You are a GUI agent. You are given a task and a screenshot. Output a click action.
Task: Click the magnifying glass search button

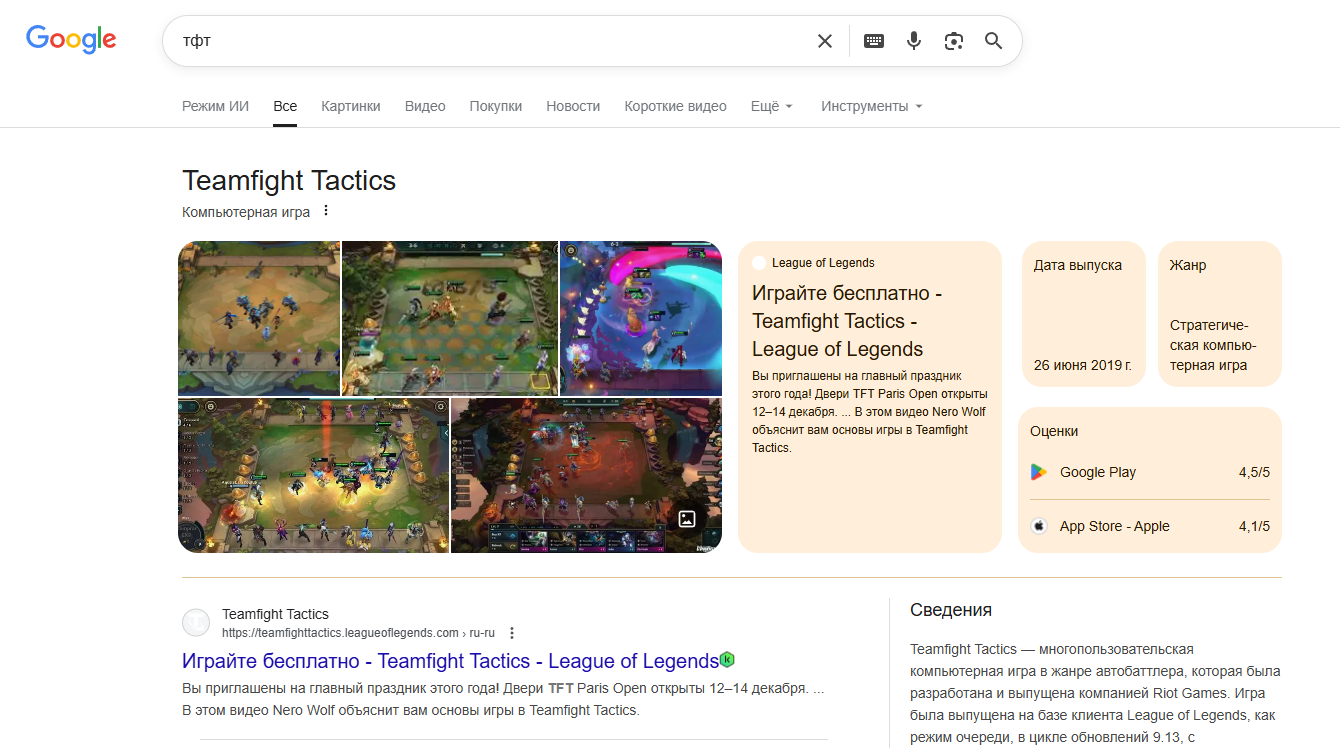[993, 41]
